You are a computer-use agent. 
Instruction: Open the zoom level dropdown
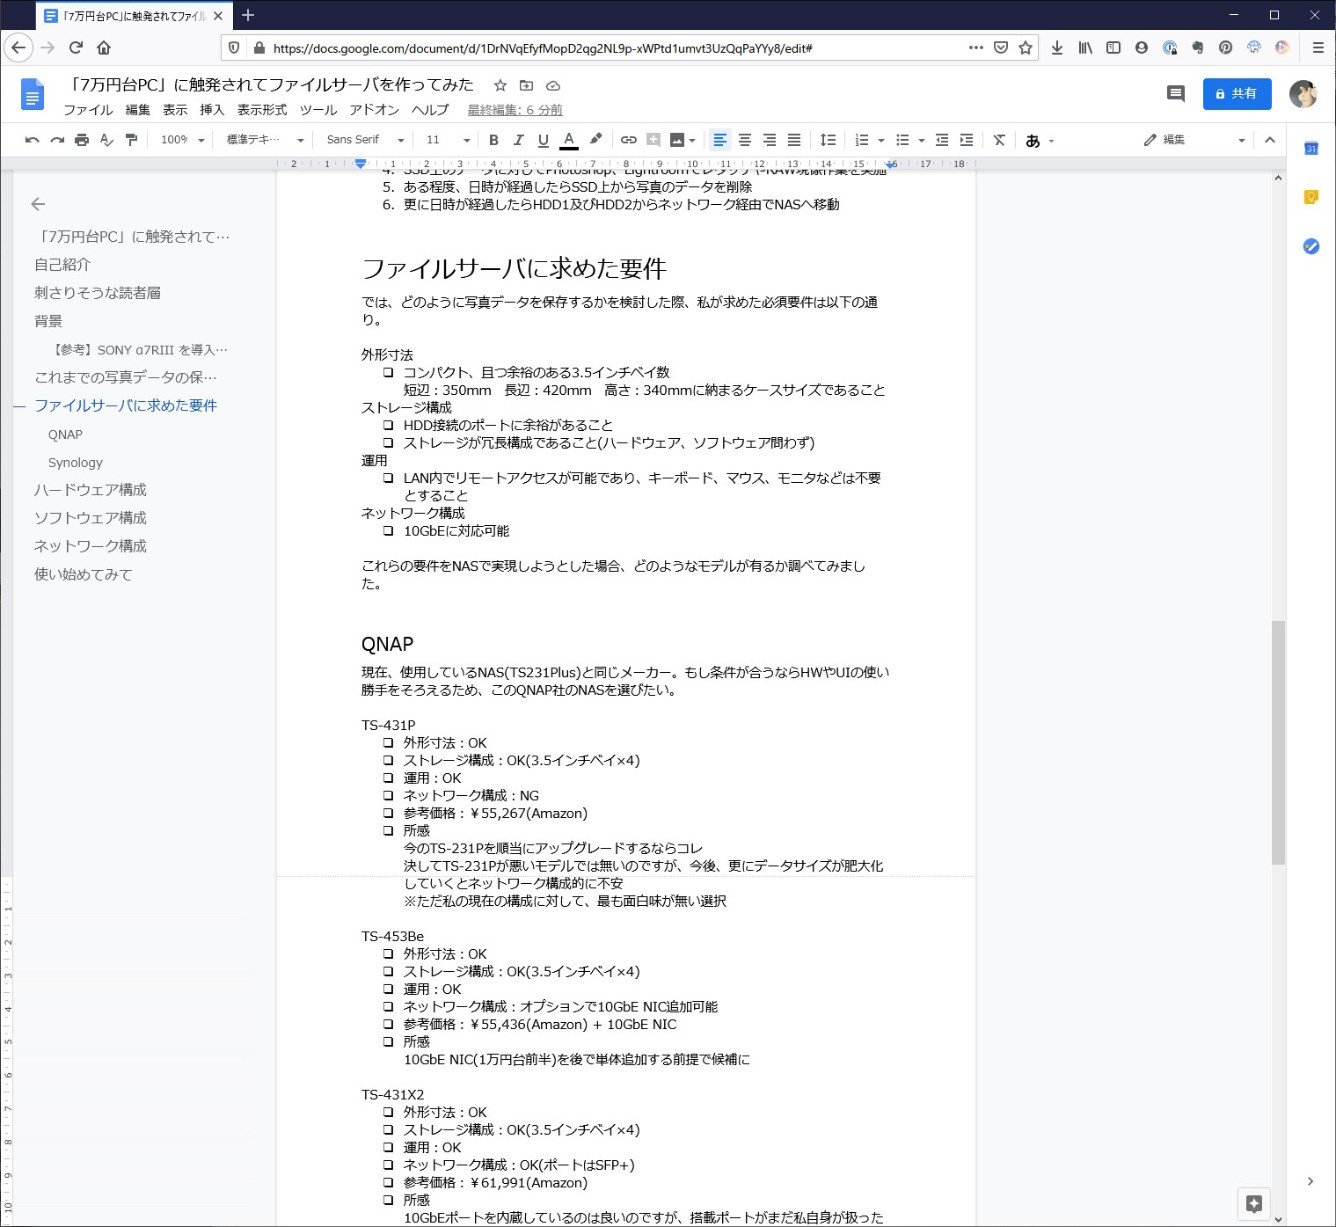pyautogui.click(x=182, y=140)
